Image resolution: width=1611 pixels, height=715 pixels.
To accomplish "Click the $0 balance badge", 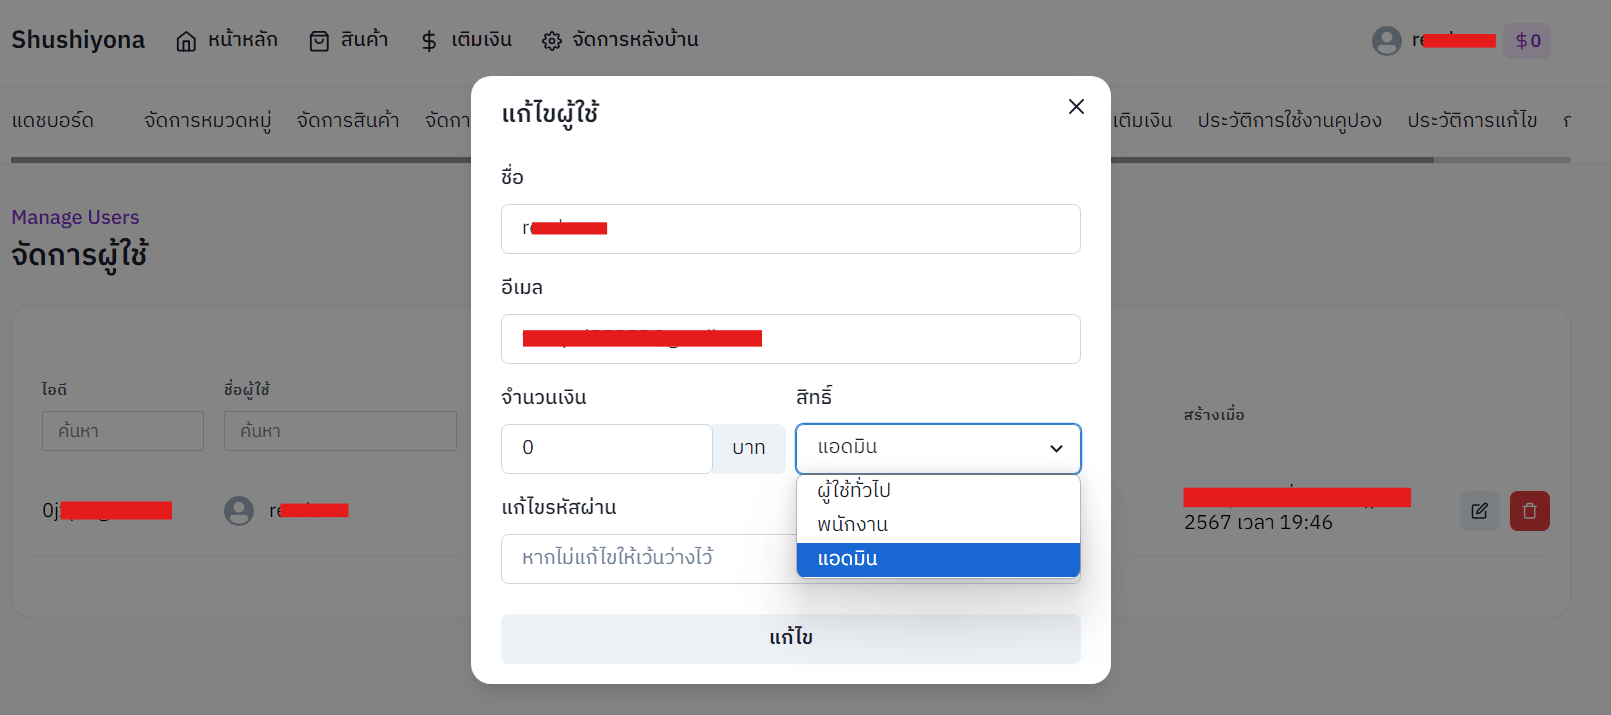I will 1527,41.
